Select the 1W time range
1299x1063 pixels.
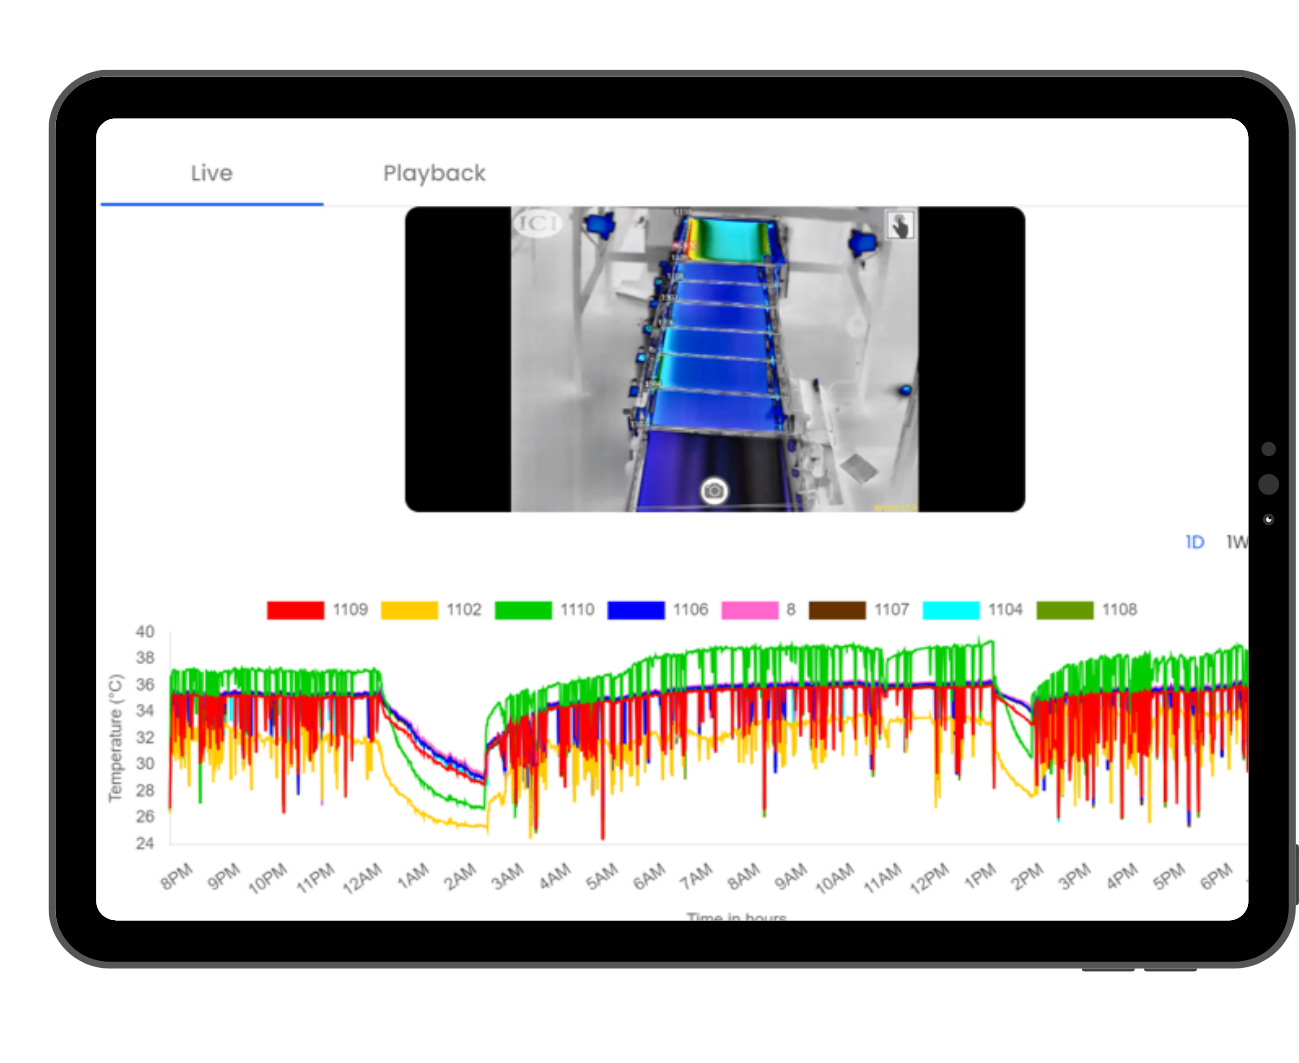coord(1236,542)
